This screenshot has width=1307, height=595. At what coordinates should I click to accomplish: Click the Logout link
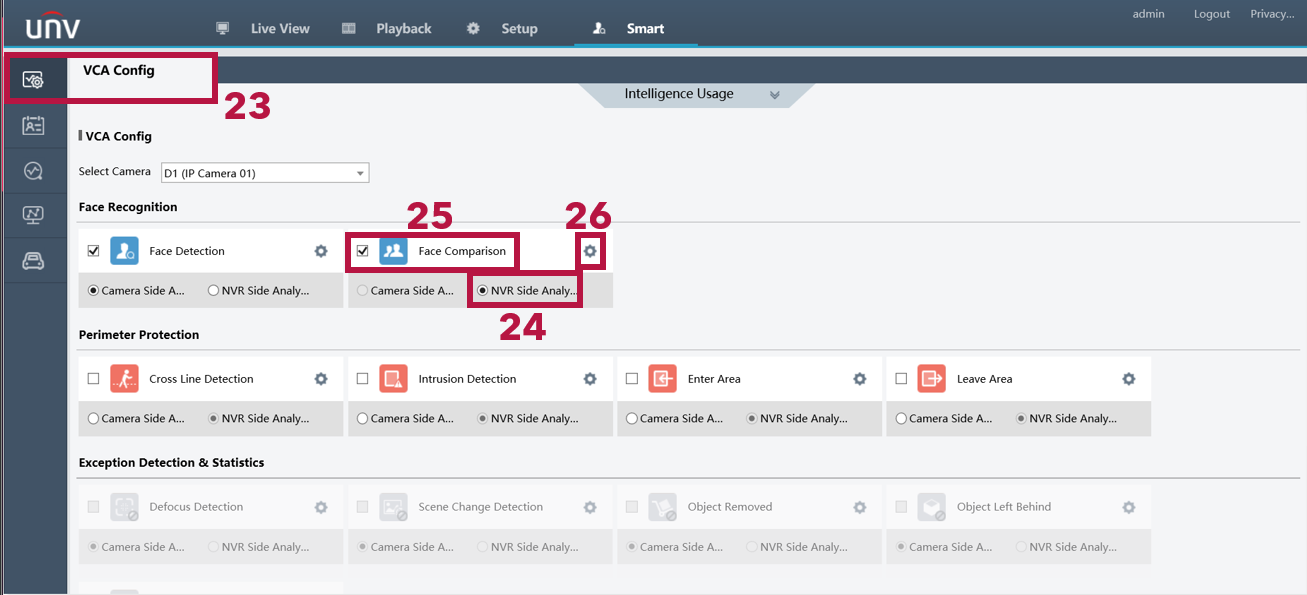point(1211,14)
